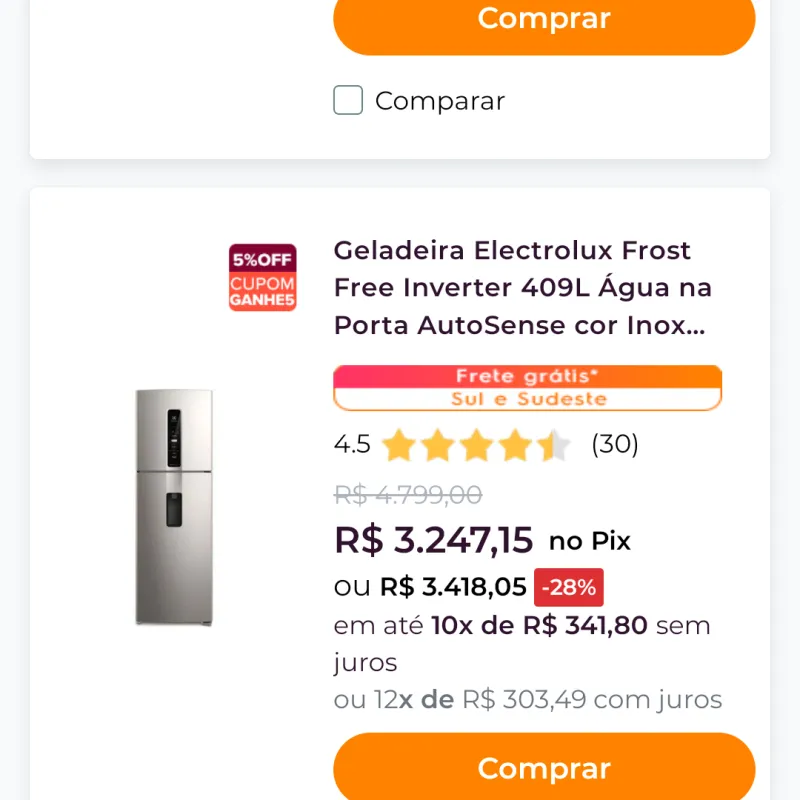
Task: Toggle the Comparar product comparison option
Action: [347, 100]
